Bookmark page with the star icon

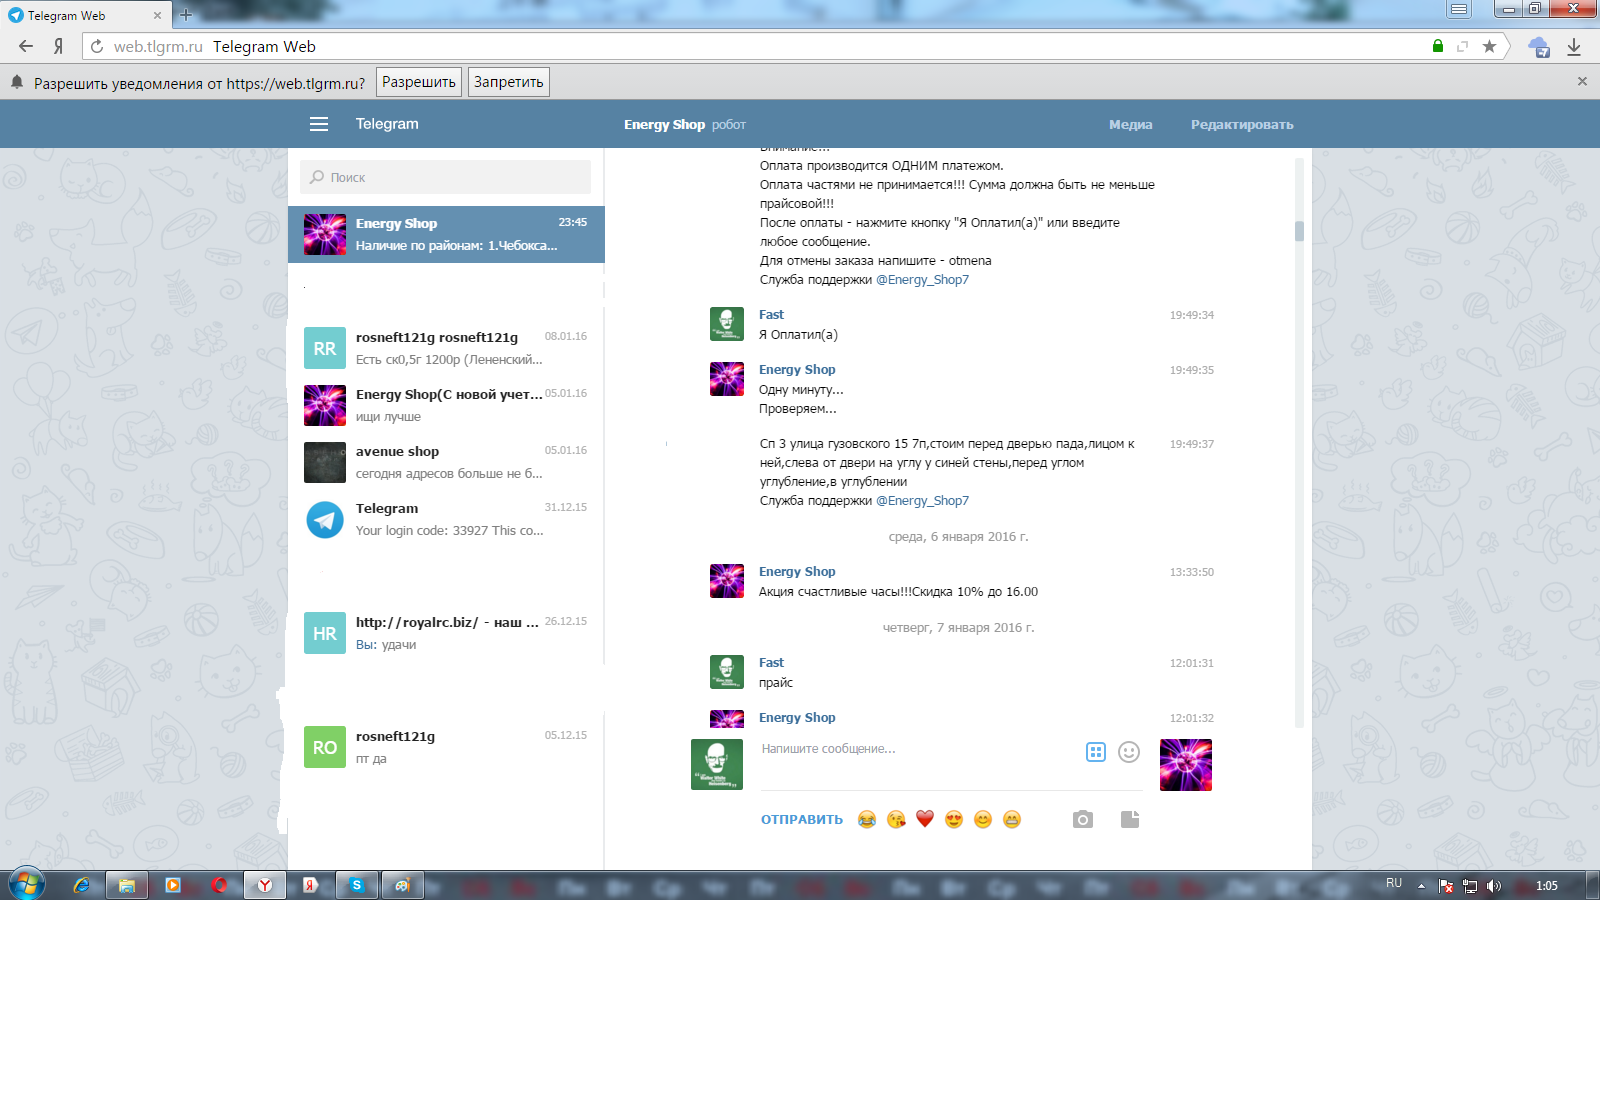click(x=1489, y=46)
